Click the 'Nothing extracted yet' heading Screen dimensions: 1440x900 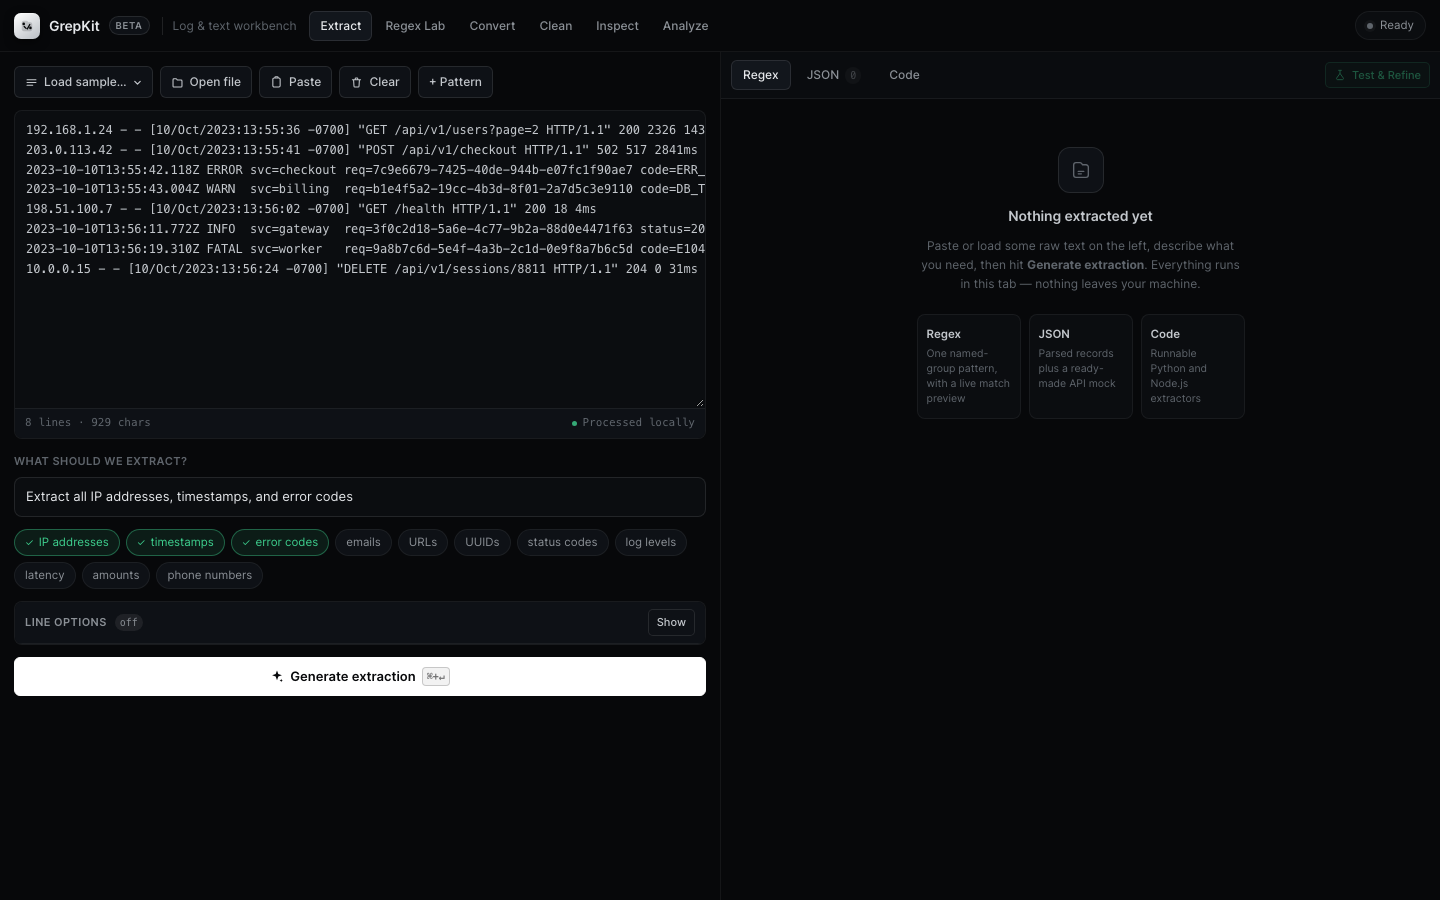point(1080,216)
